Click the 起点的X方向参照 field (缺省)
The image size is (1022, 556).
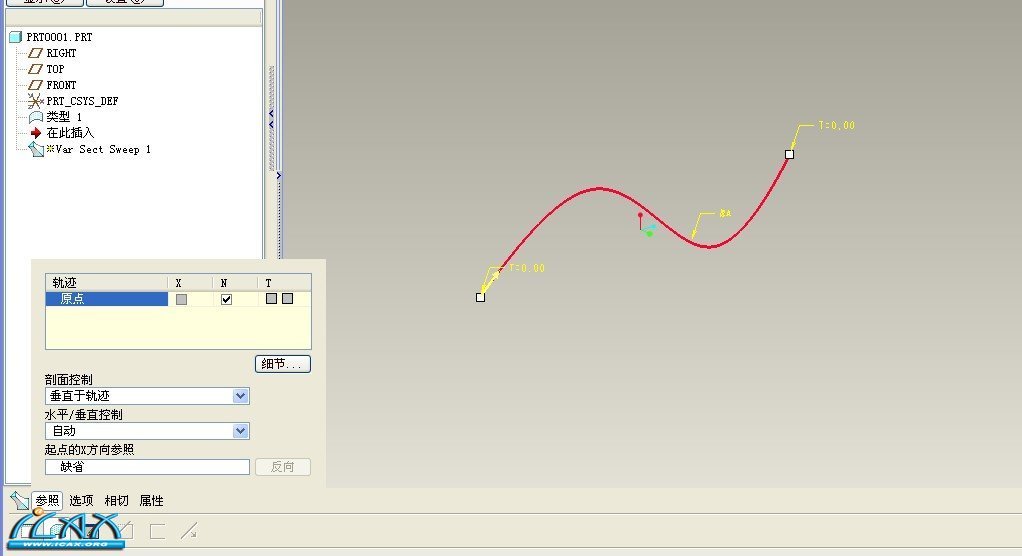pos(147,467)
